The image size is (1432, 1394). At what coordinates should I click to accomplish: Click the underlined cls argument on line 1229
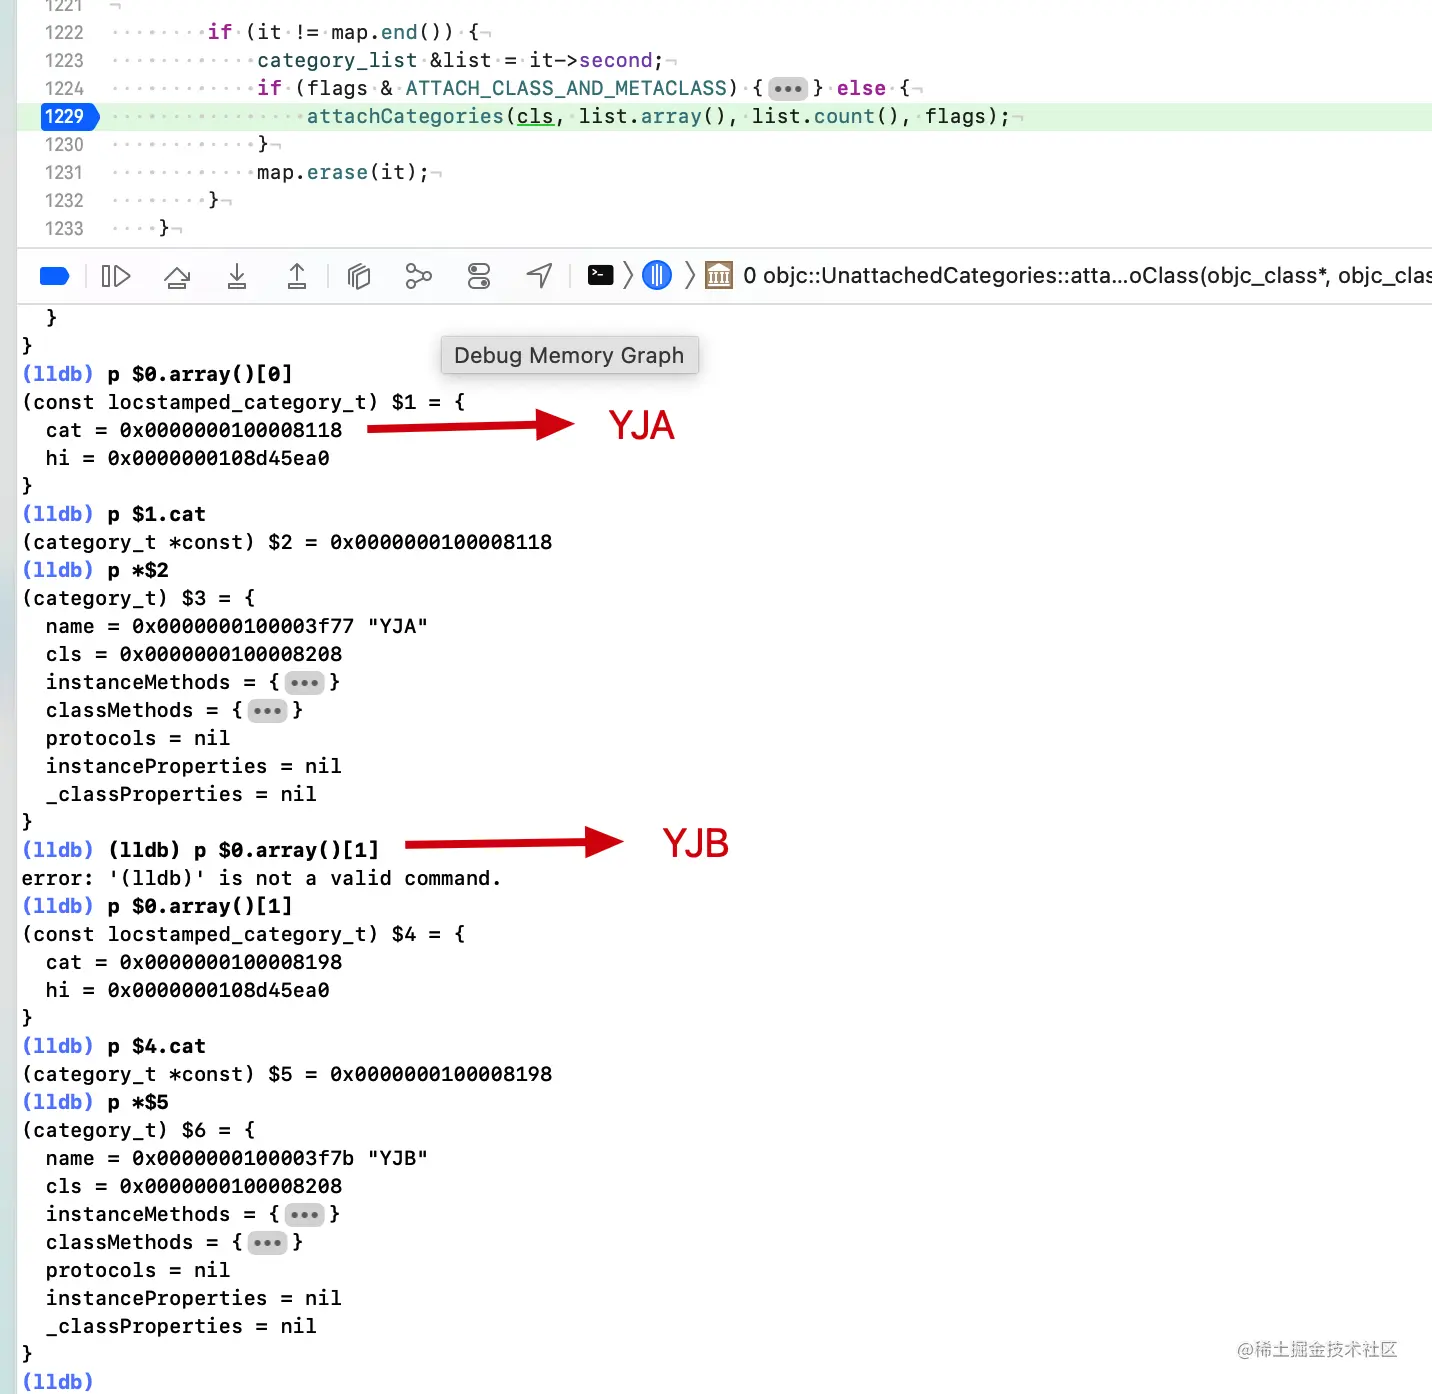coord(535,116)
